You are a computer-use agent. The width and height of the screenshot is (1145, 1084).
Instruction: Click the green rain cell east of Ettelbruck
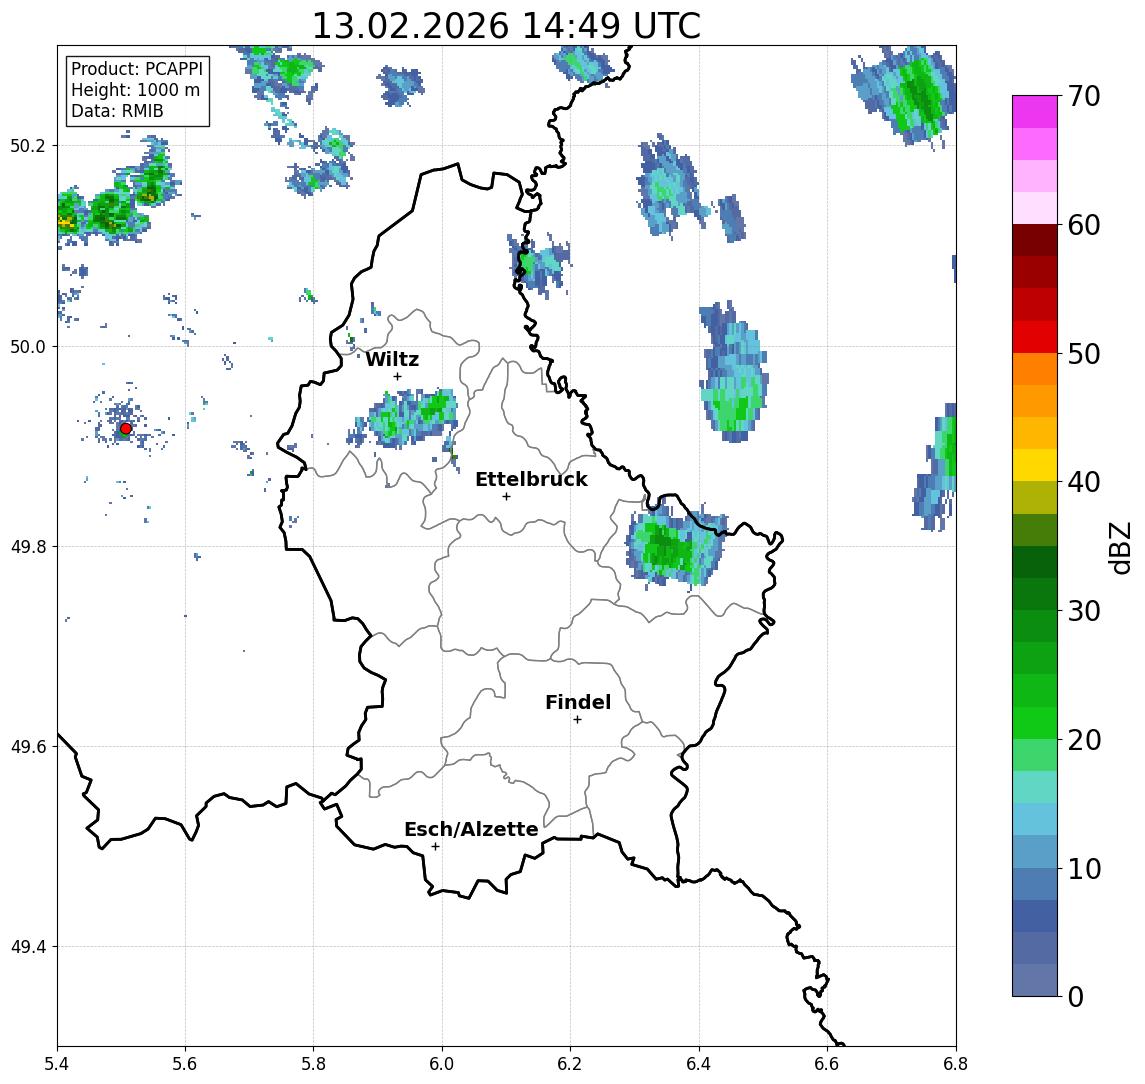[675, 548]
